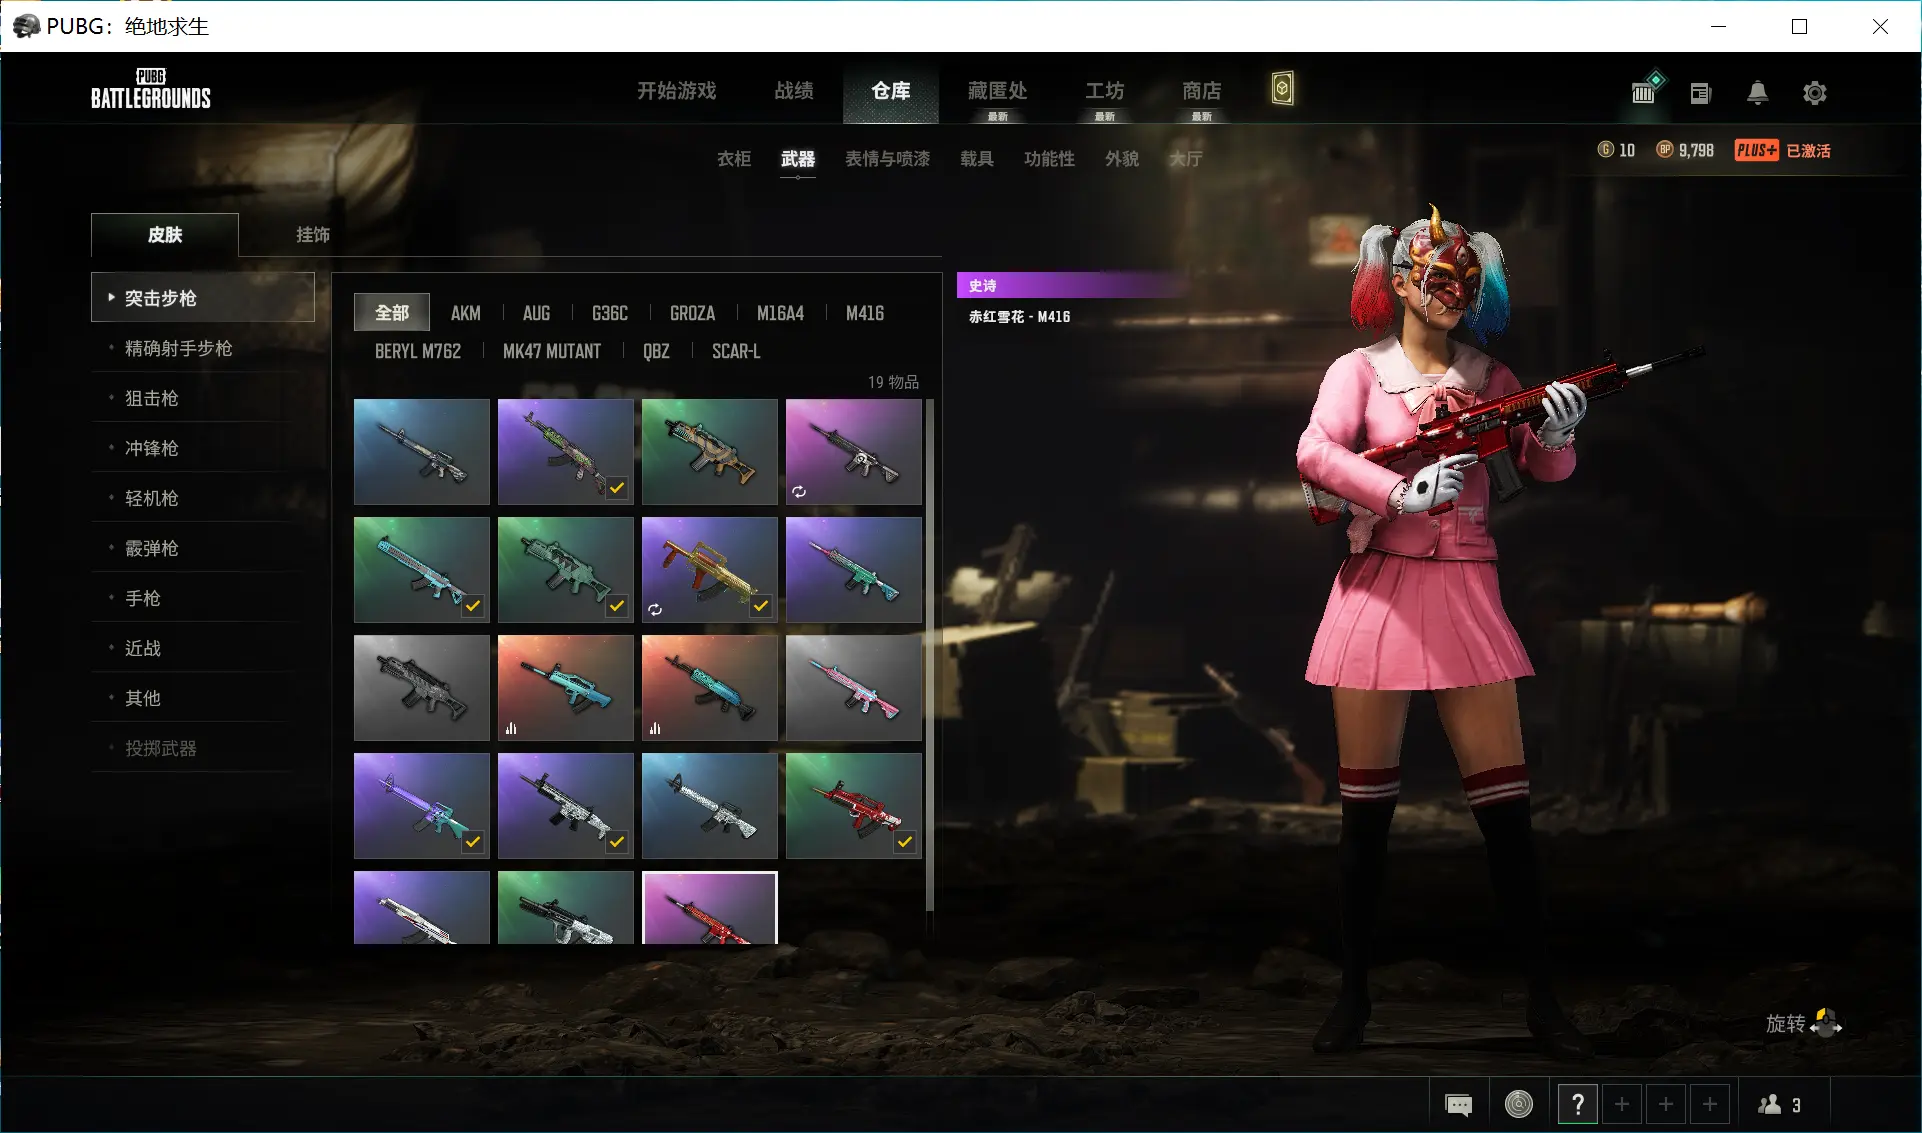Select the default M16A4 skin thumbnail
Viewport: 1922px width, 1133px height.
[x=422, y=452]
